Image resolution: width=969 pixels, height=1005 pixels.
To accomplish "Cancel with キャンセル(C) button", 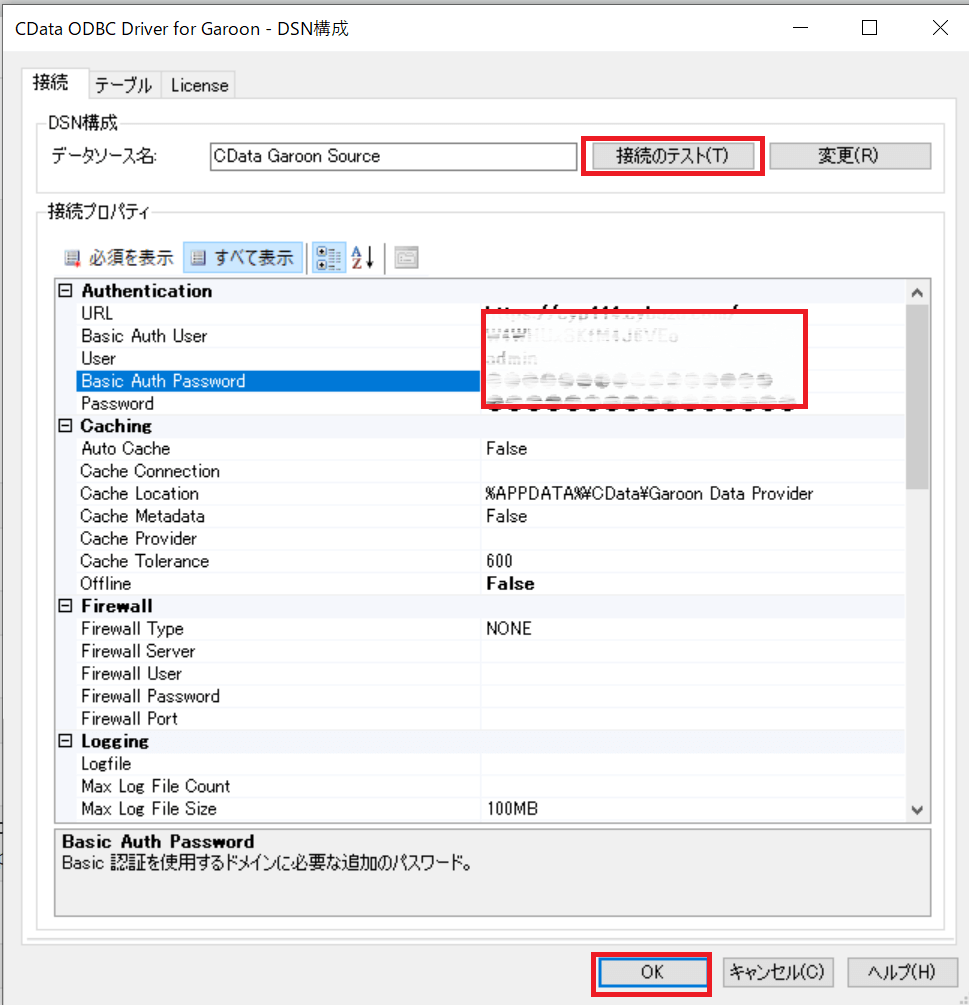I will (x=777, y=972).
